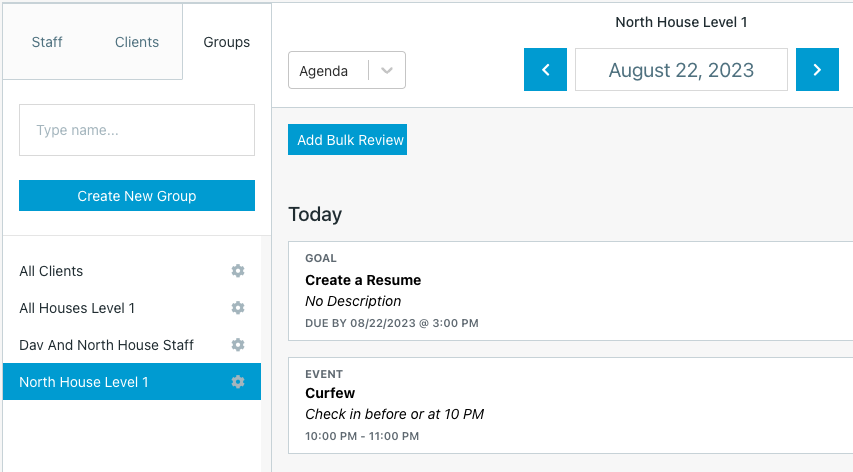Open the August 22, 2023 date picker
The height and width of the screenshot is (472, 853).
[681, 70]
